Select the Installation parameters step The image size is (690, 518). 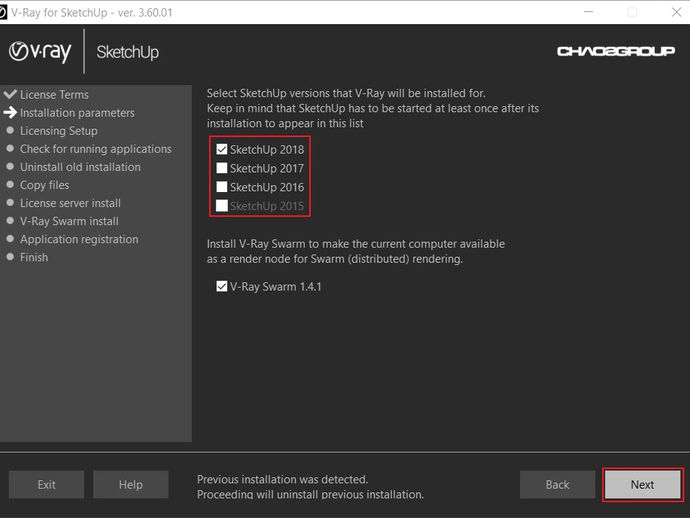point(77,113)
